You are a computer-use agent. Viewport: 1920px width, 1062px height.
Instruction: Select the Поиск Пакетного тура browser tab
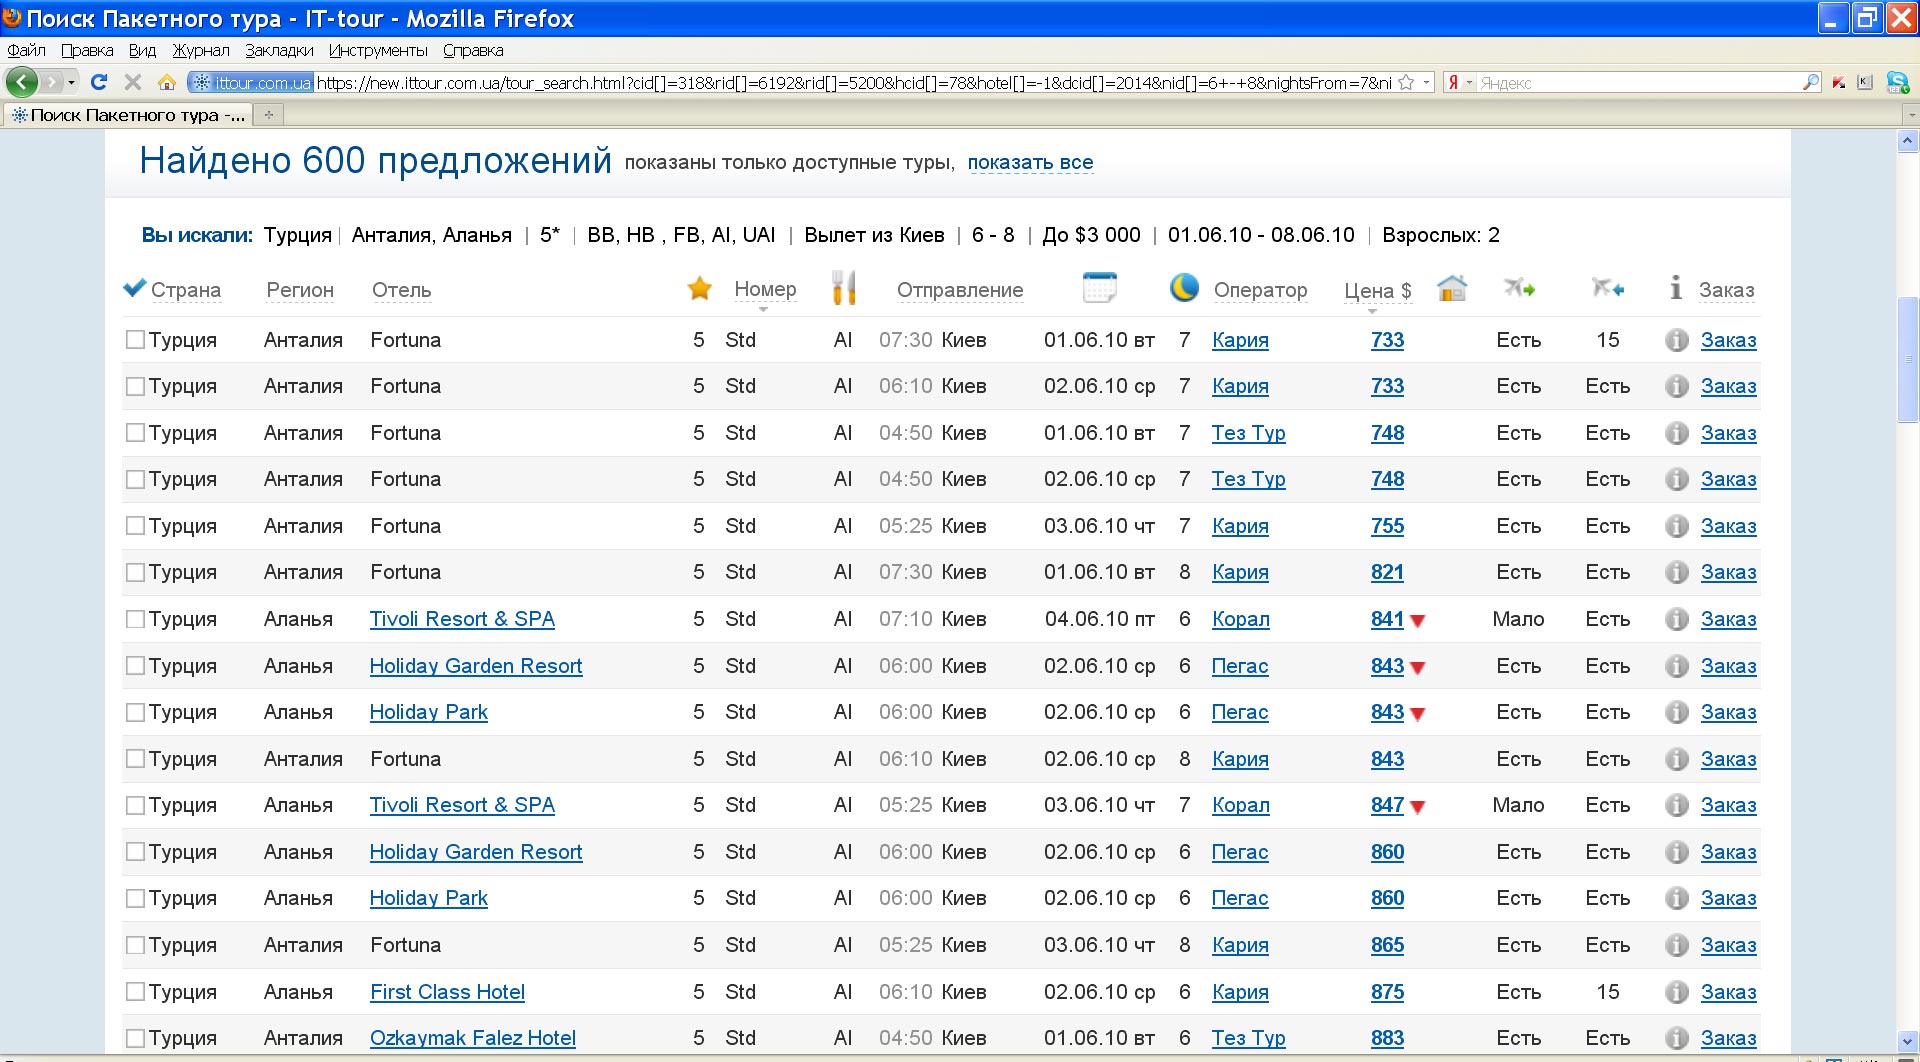click(128, 115)
